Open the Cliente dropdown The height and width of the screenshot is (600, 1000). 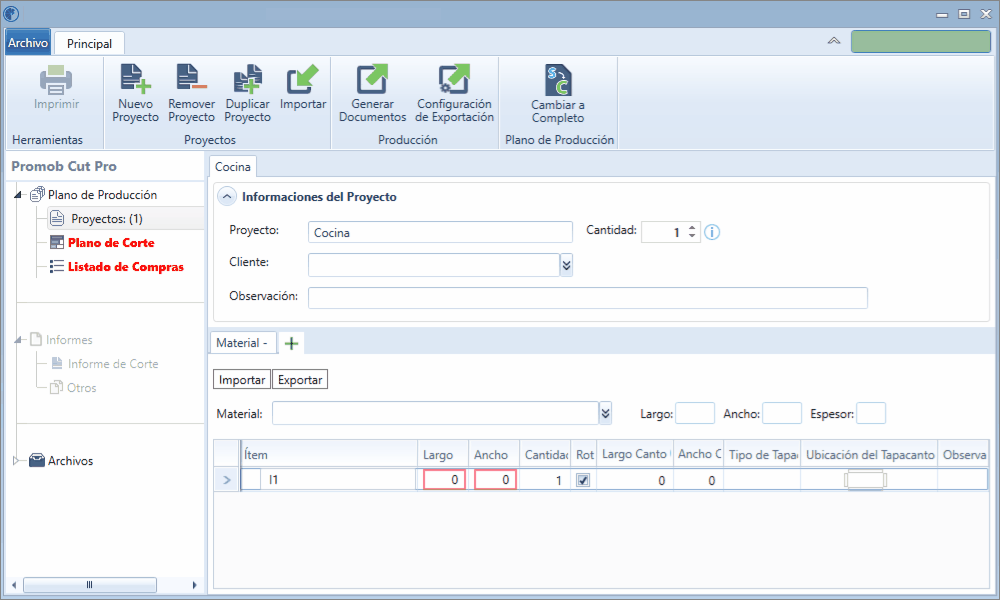tap(566, 265)
